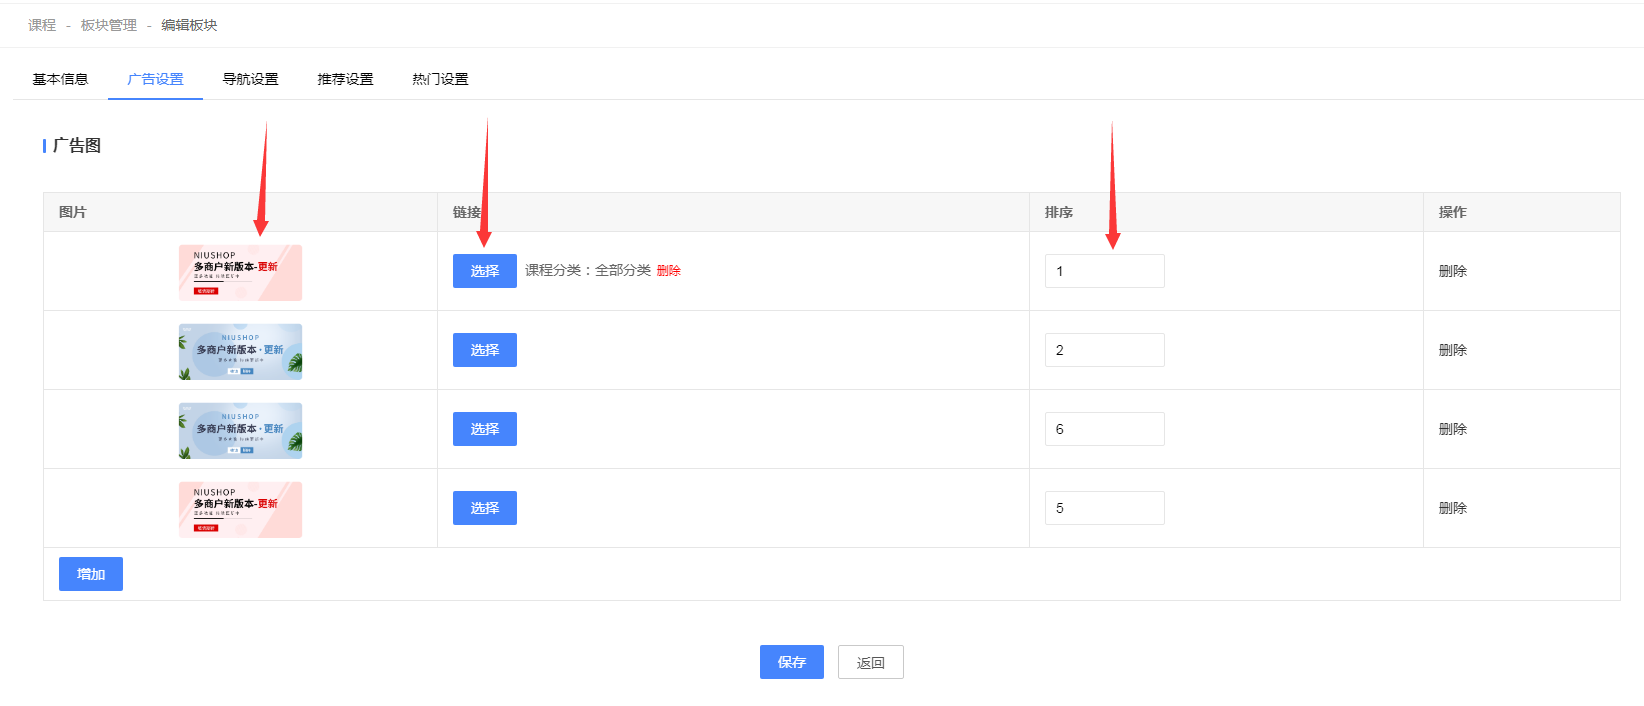Image resolution: width=1644 pixels, height=706 pixels.
Task: Click the 返回 button
Action: (x=871, y=662)
